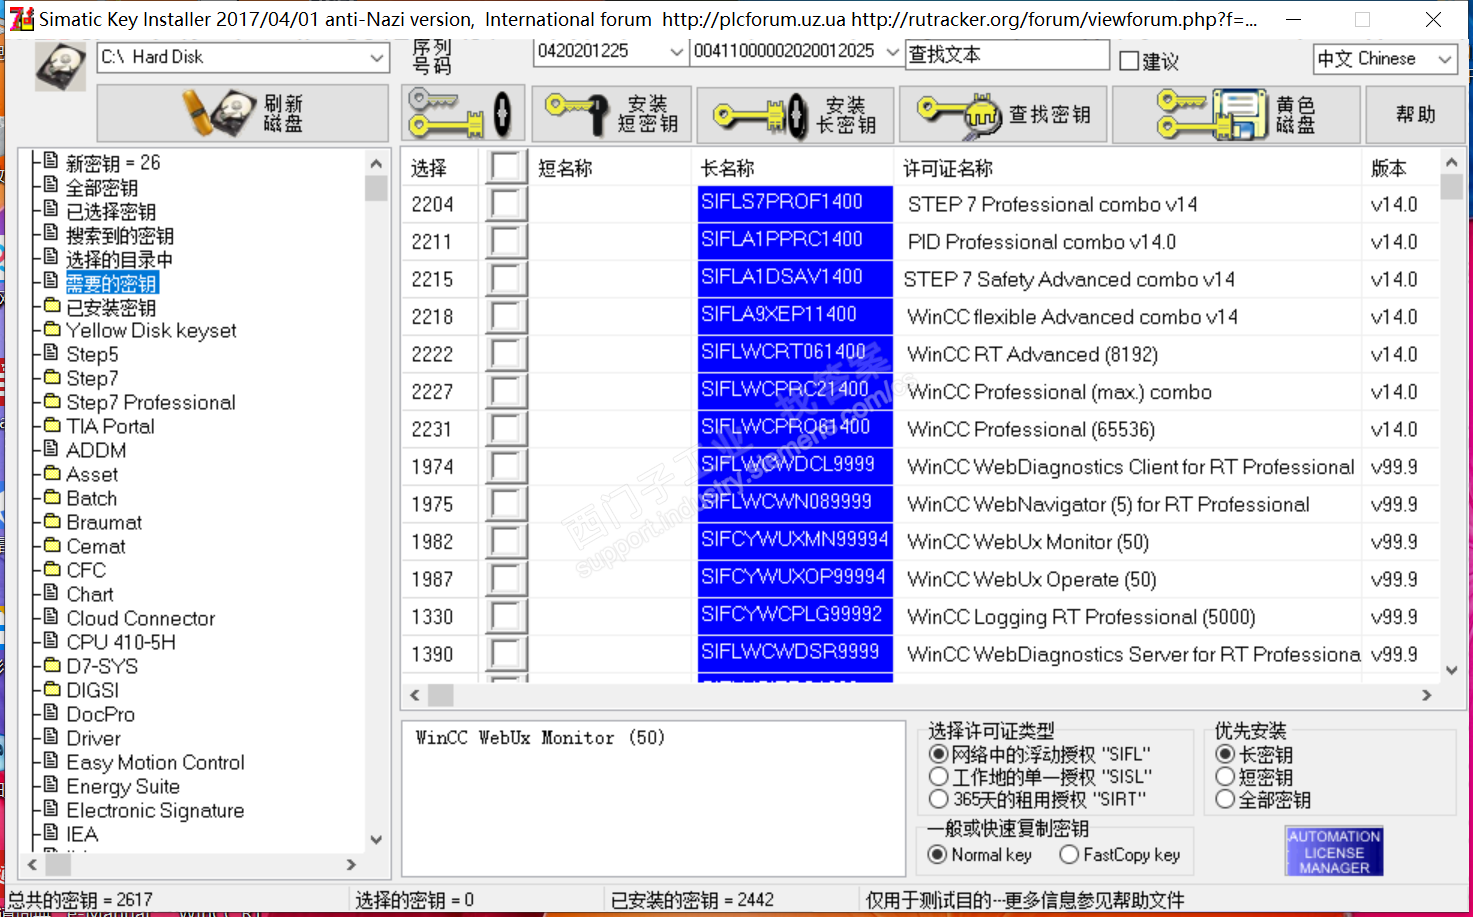The width and height of the screenshot is (1473, 917).
Task: Select Easy Motion Control in the tree
Action: click(155, 762)
